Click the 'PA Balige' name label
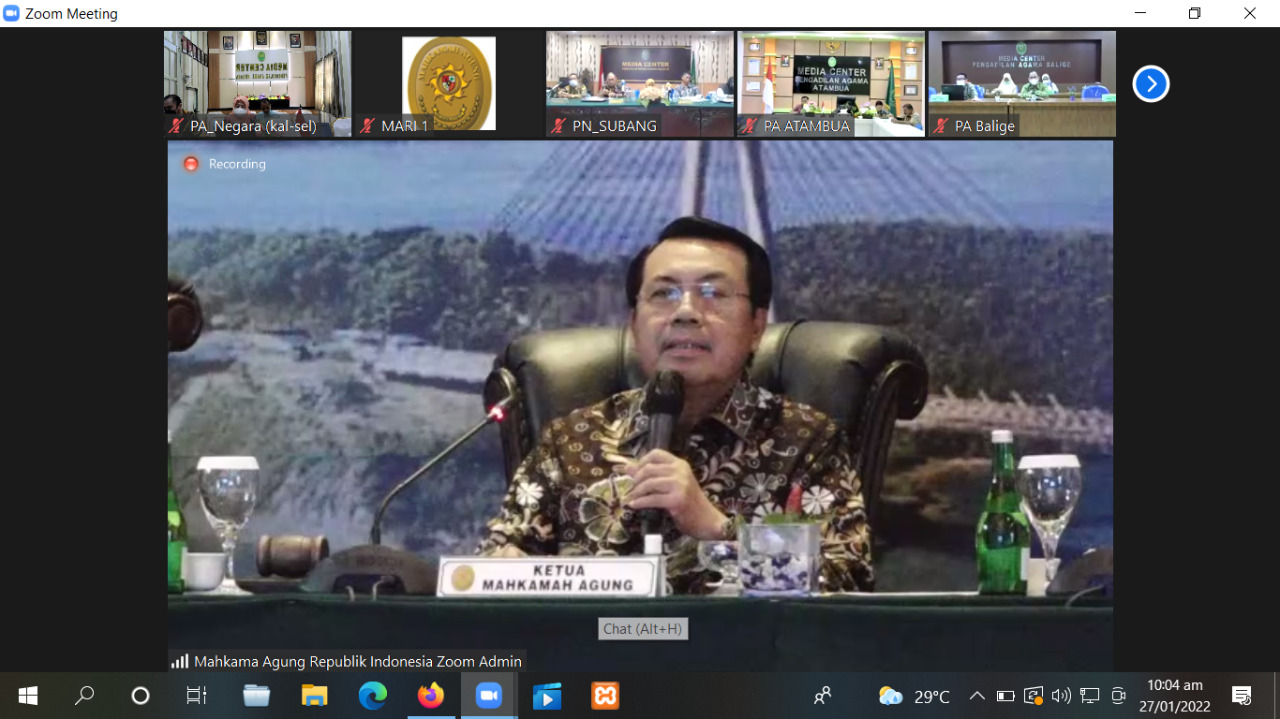This screenshot has width=1280, height=719. tap(985, 126)
